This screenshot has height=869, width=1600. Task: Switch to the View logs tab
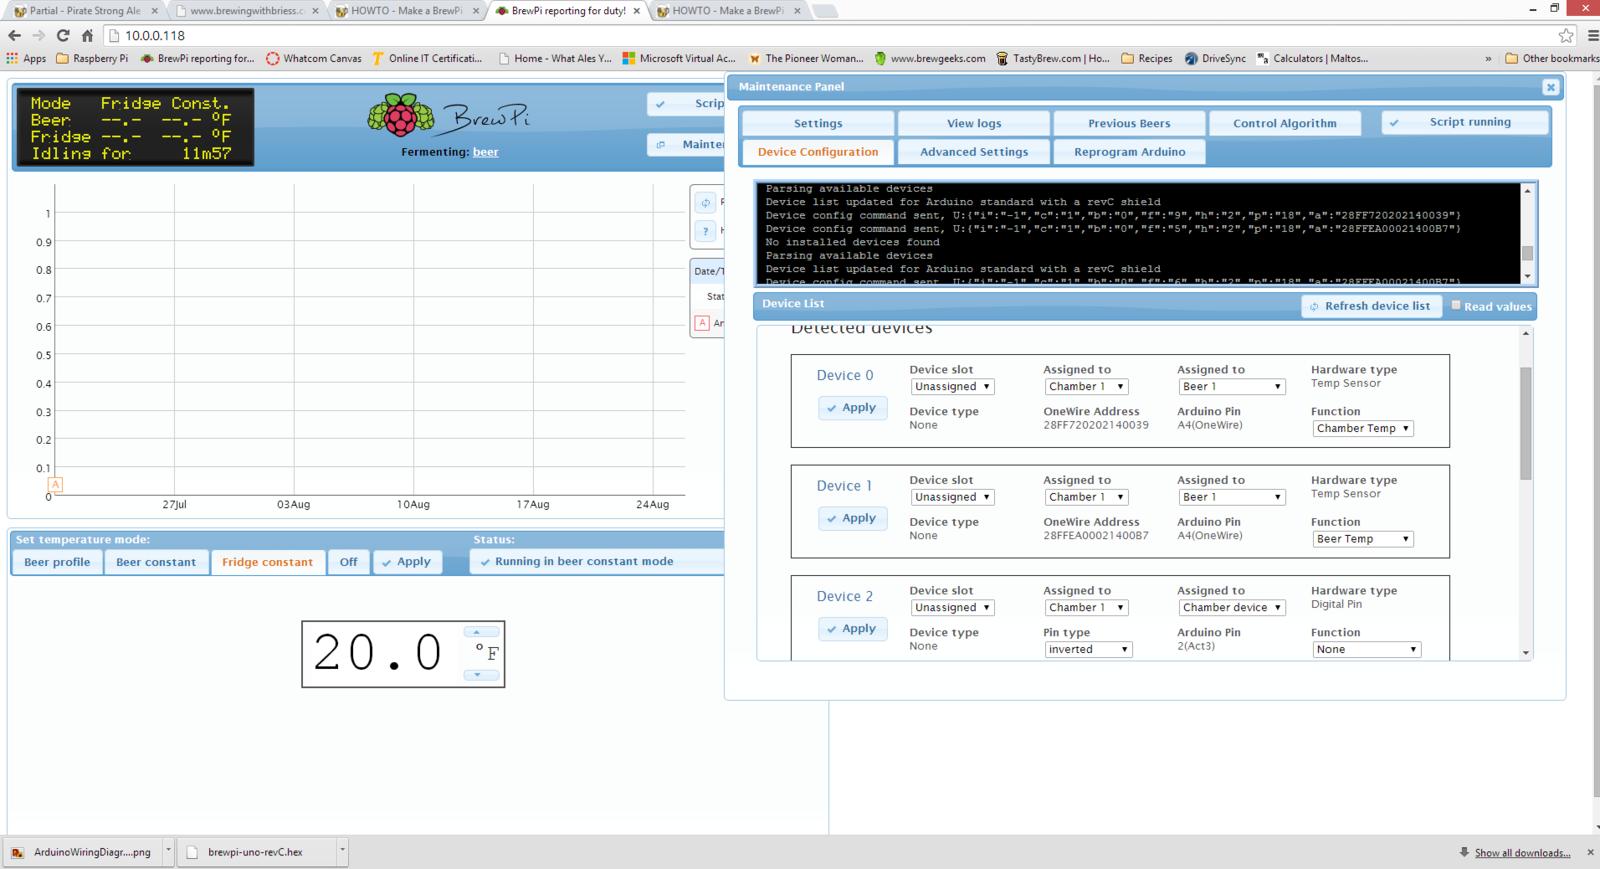[974, 123]
